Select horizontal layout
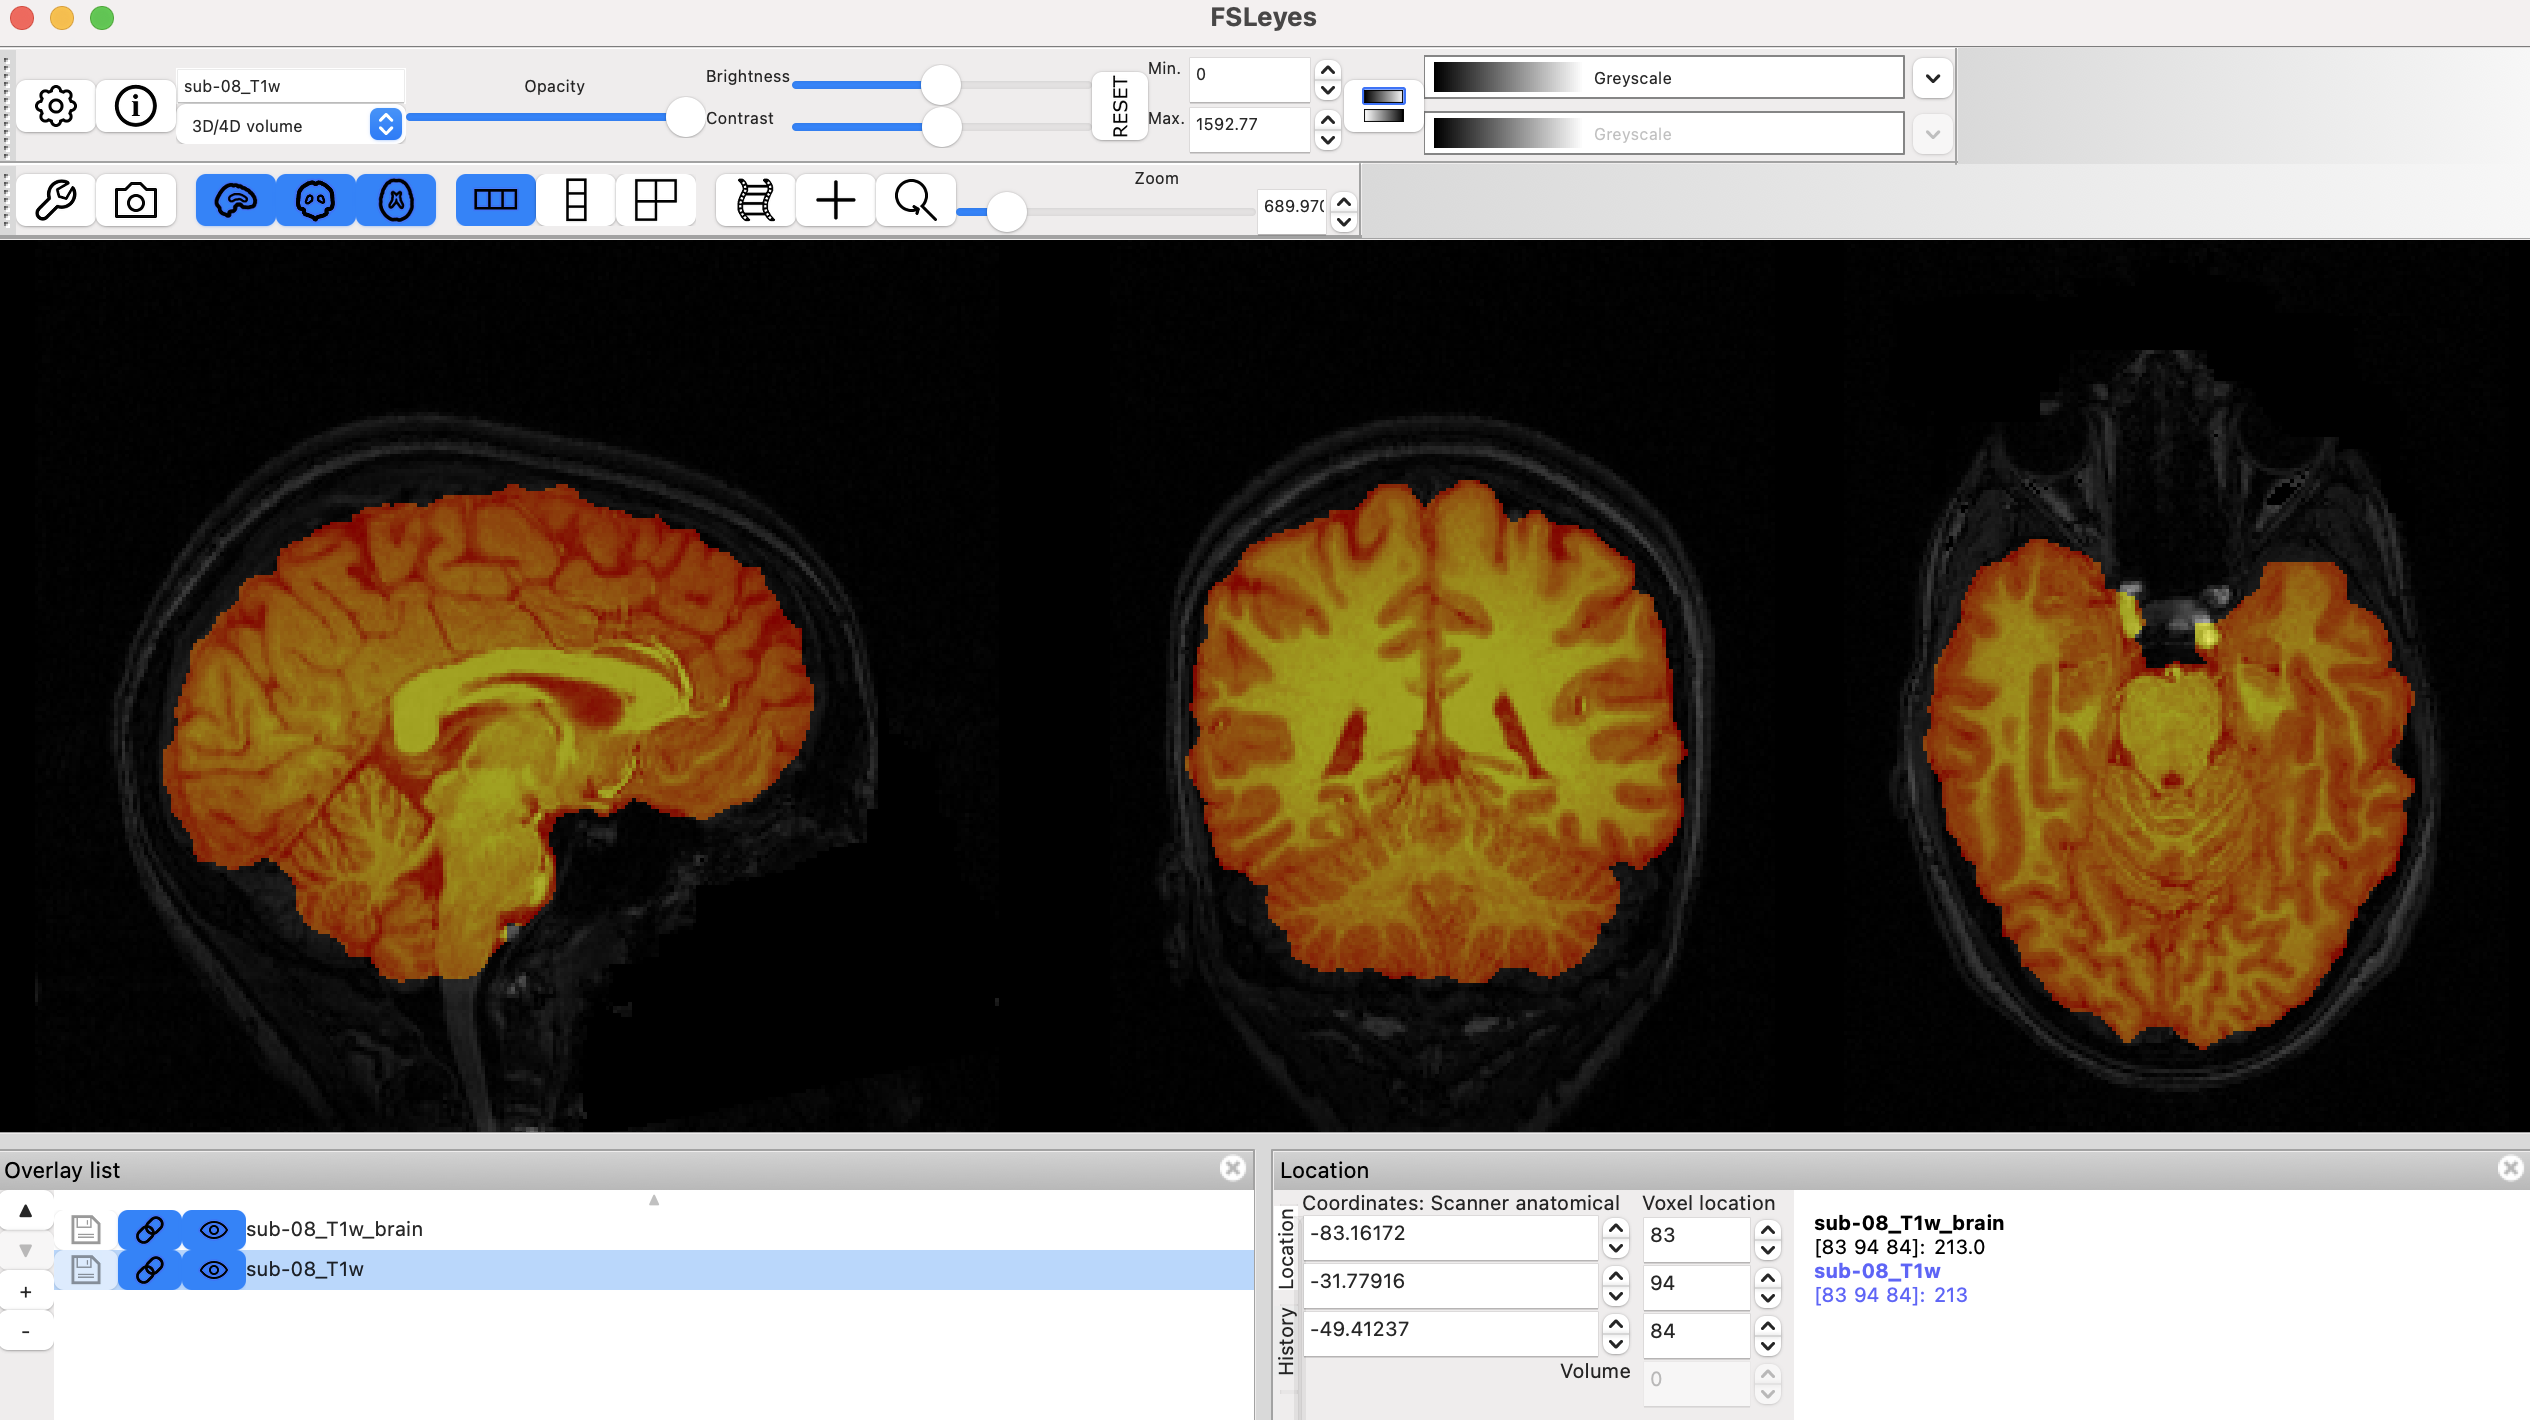Viewport: 2530px width, 1420px height. pos(496,200)
